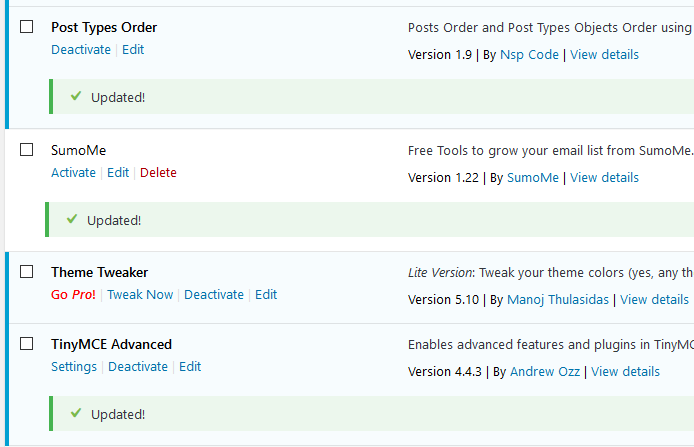Click Version 4.4.3 text
Screen dimensions: 694x447
click(445, 371)
